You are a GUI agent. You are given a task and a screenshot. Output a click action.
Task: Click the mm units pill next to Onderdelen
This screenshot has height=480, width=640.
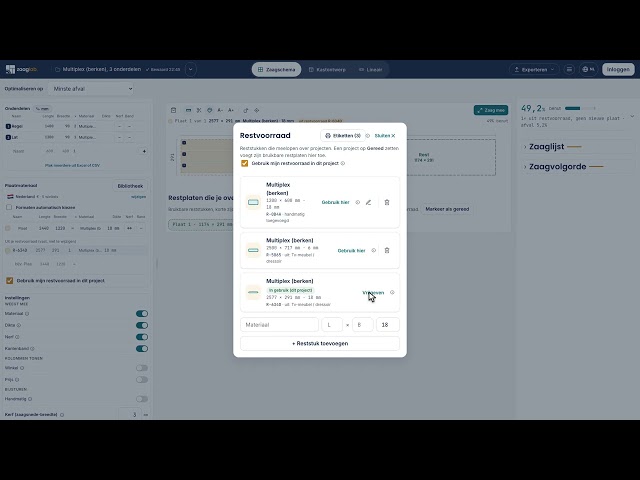[42, 109]
